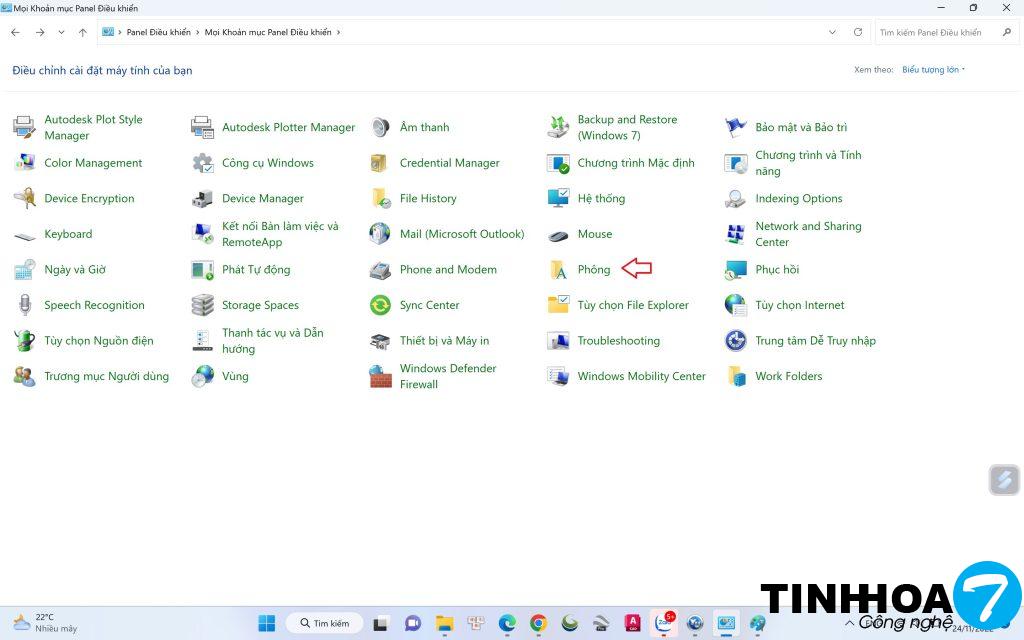Open the Device Manager icon

pos(203,199)
